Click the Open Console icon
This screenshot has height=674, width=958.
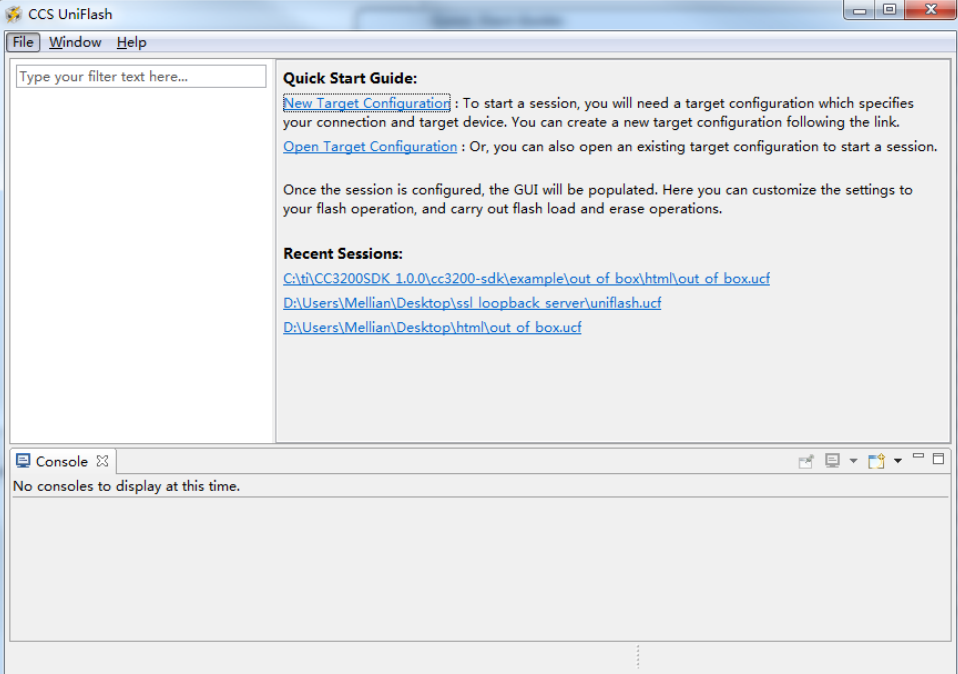(877, 461)
